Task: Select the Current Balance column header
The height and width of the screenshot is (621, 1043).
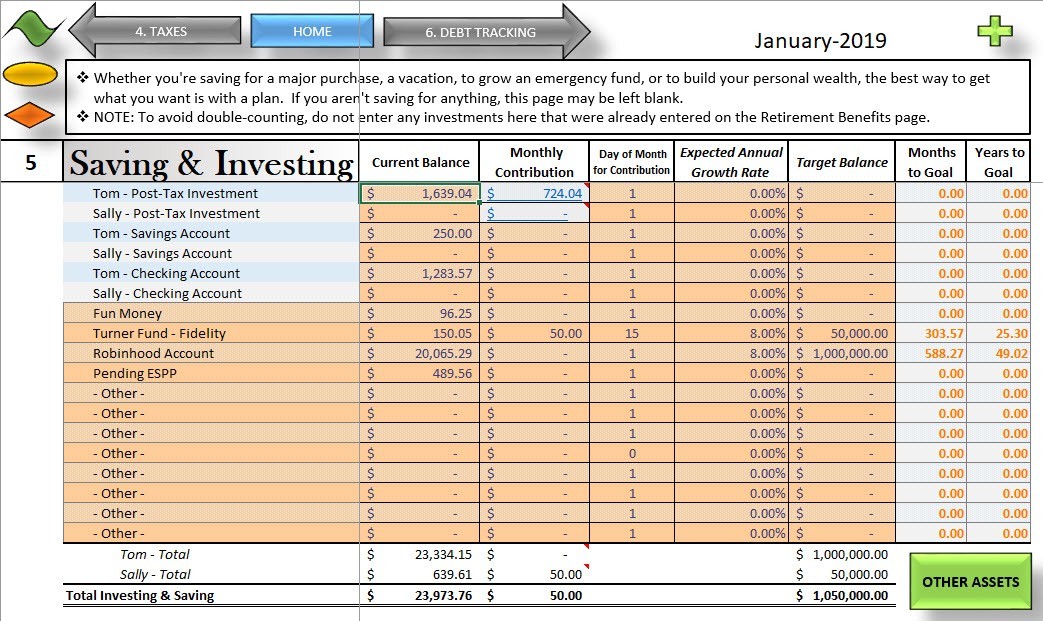Action: 420,162
